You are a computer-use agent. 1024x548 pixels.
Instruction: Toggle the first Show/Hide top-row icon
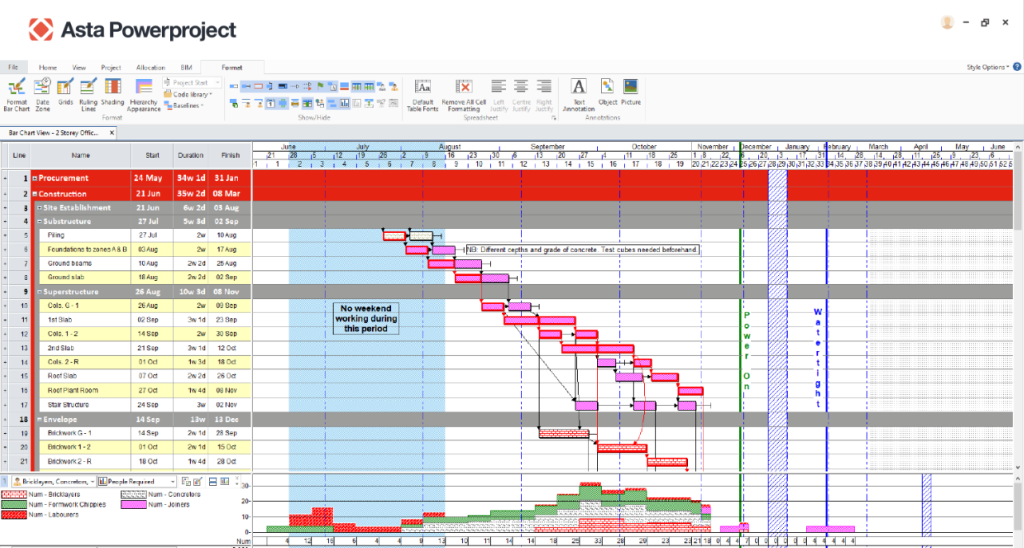pyautogui.click(x=234, y=86)
